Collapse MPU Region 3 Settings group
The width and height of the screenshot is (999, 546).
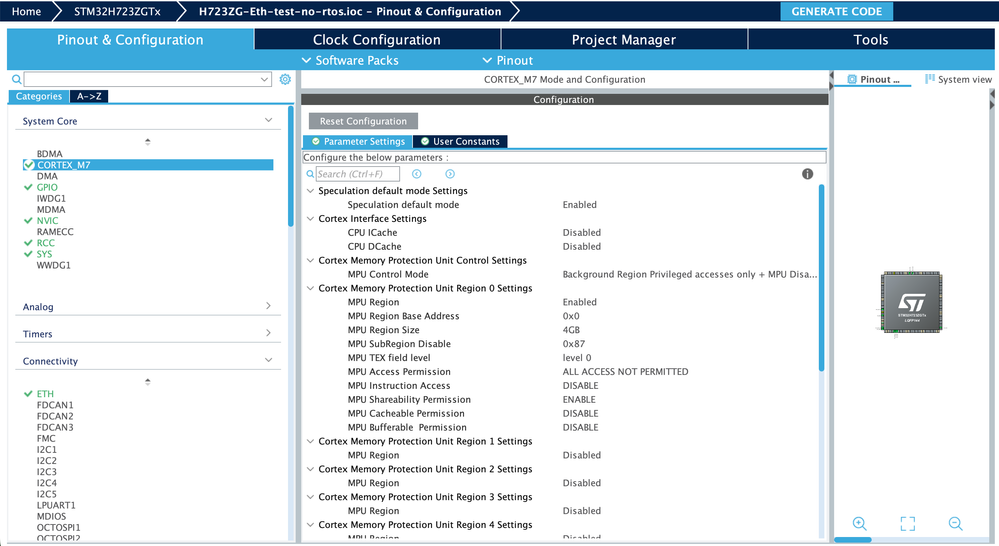310,497
